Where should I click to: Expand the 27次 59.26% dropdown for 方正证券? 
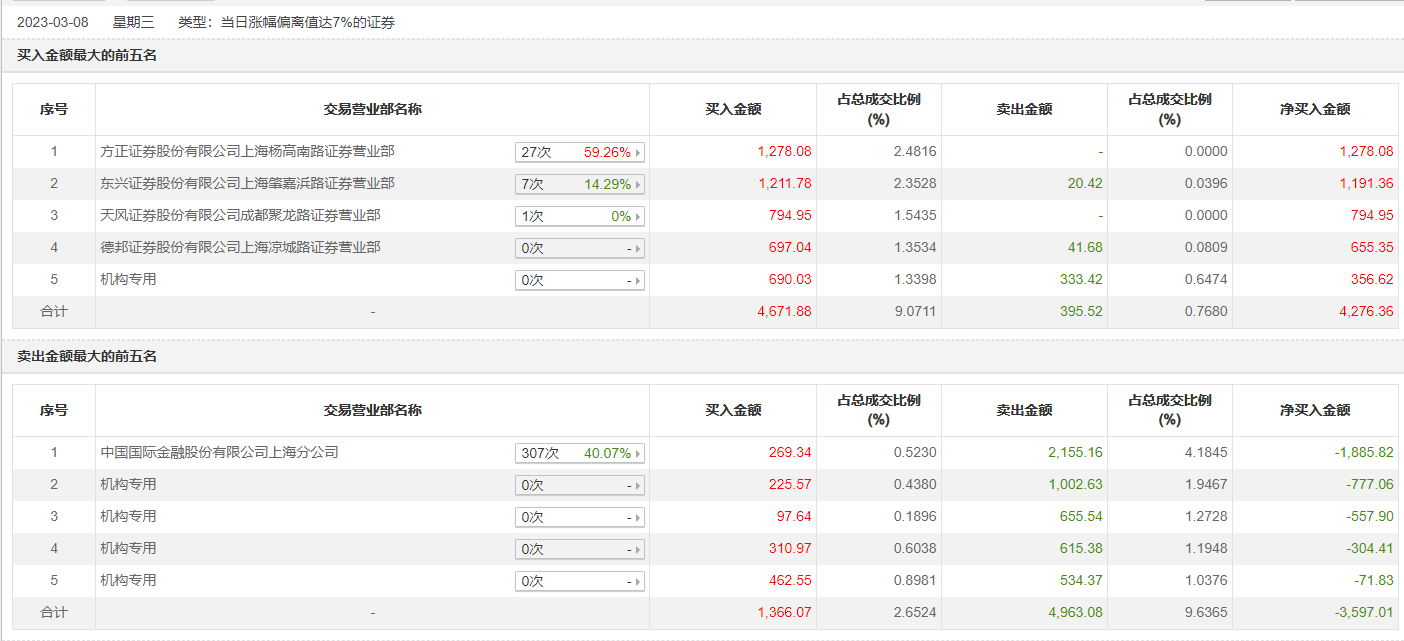(580, 153)
